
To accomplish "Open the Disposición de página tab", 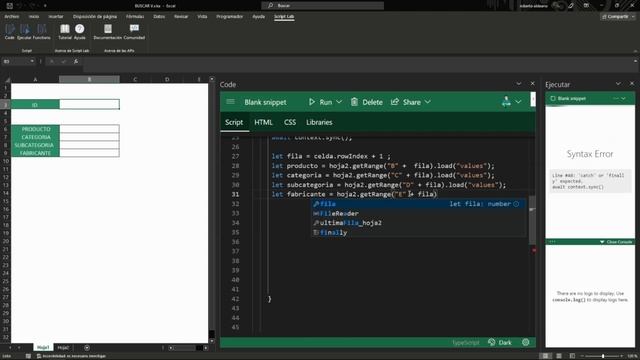I will click(x=95, y=16).
